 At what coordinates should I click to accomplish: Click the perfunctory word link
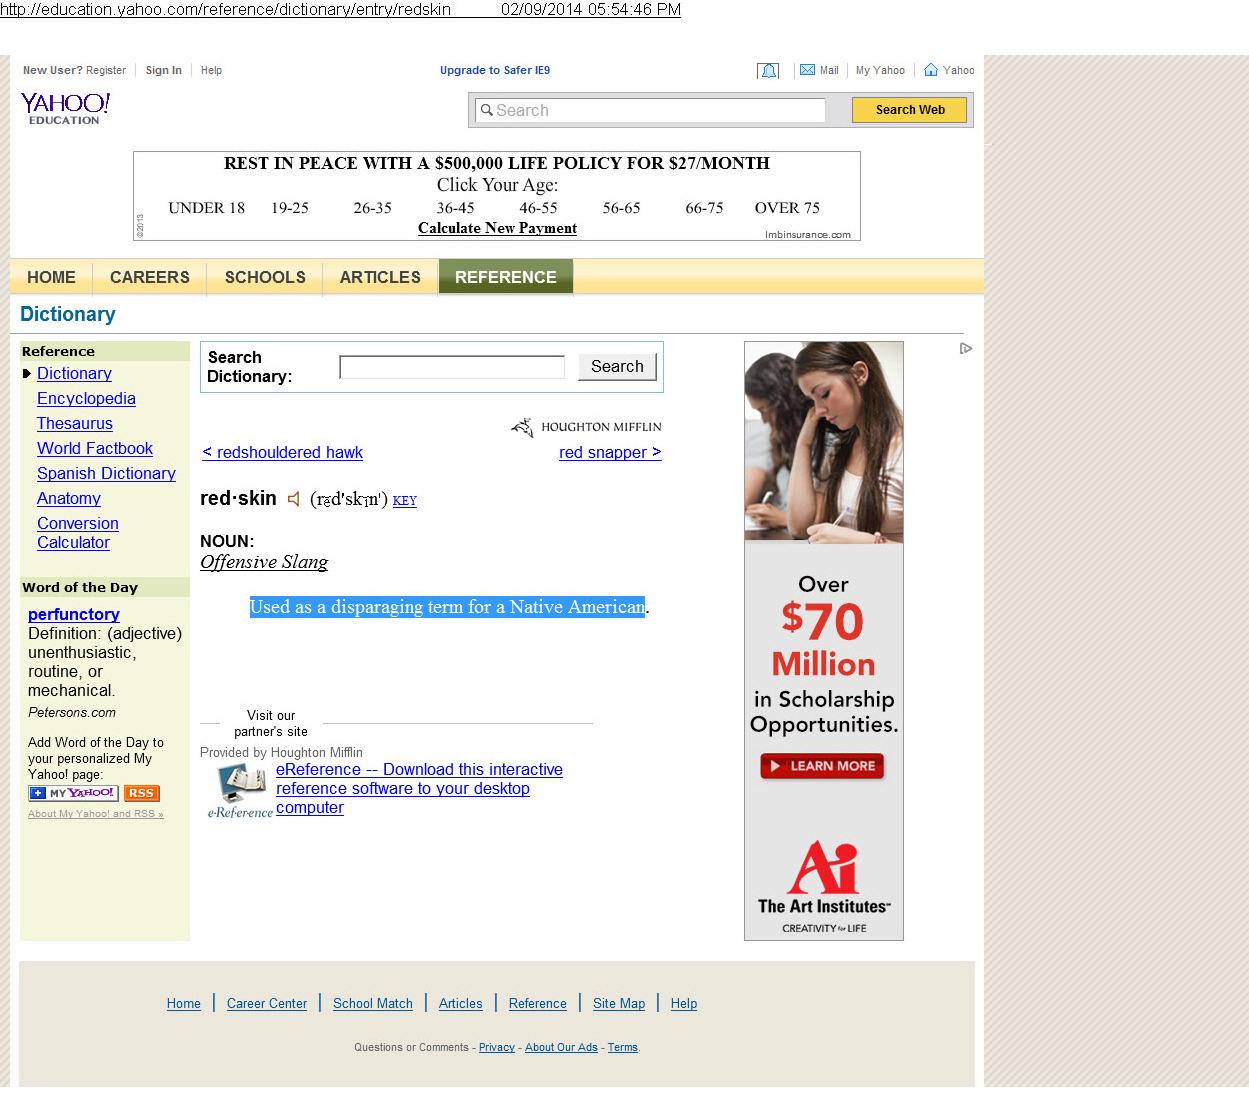tap(74, 615)
